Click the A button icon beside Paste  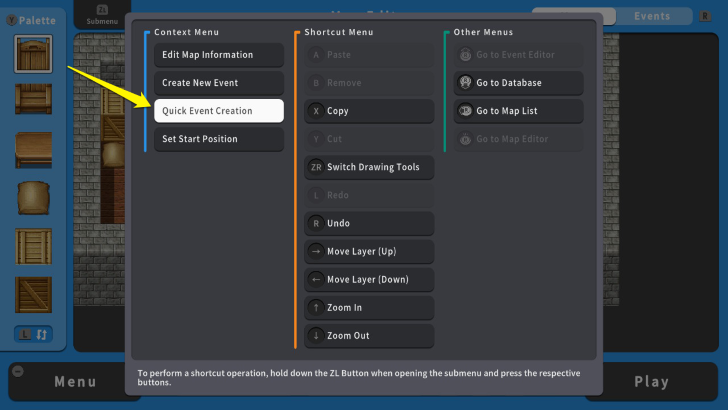click(x=316, y=55)
